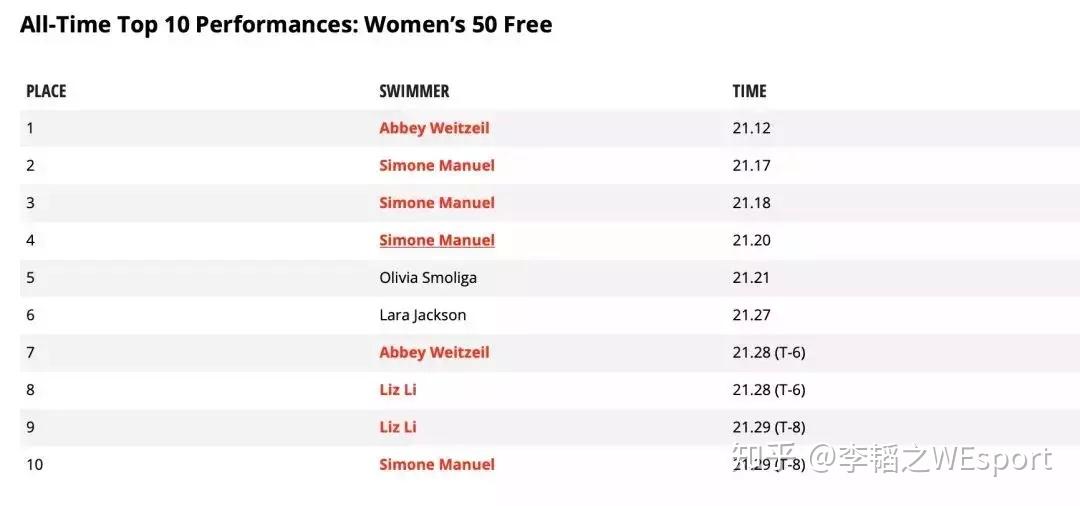The width and height of the screenshot is (1080, 506).
Task: Click the Liz Li link in the 9th place row
Action: pyautogui.click(x=398, y=427)
